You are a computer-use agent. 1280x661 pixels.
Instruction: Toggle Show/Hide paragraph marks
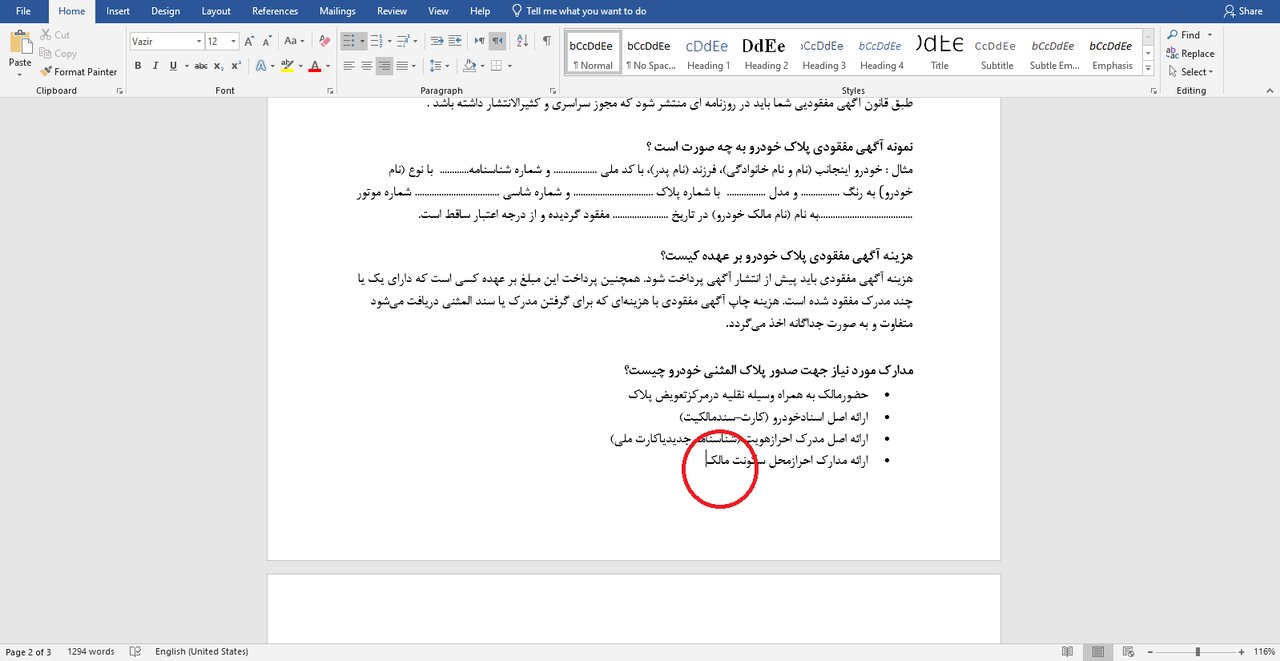point(546,41)
